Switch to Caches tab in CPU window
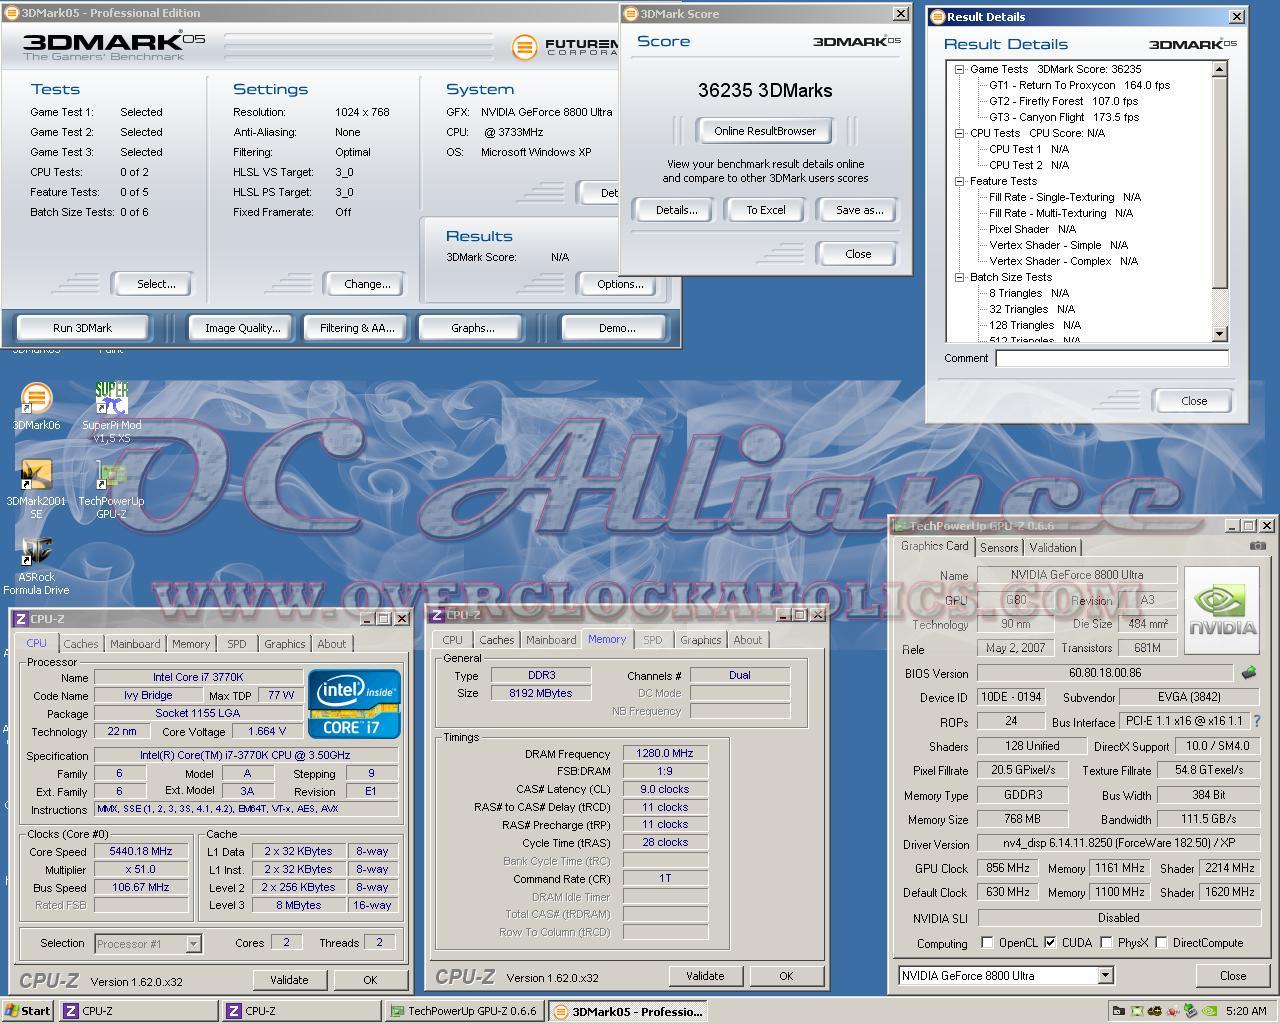This screenshot has height=1024, width=1280. (81, 644)
